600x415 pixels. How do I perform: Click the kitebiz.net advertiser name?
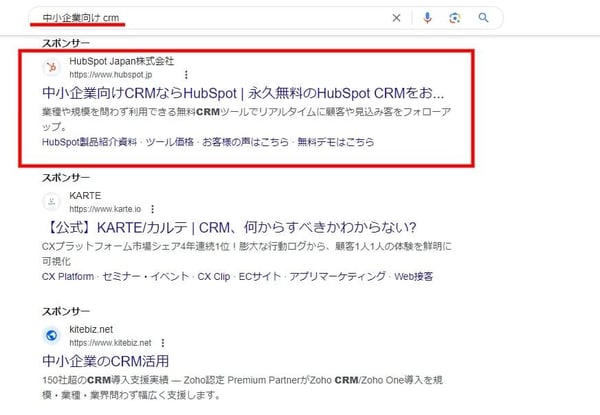(x=91, y=329)
